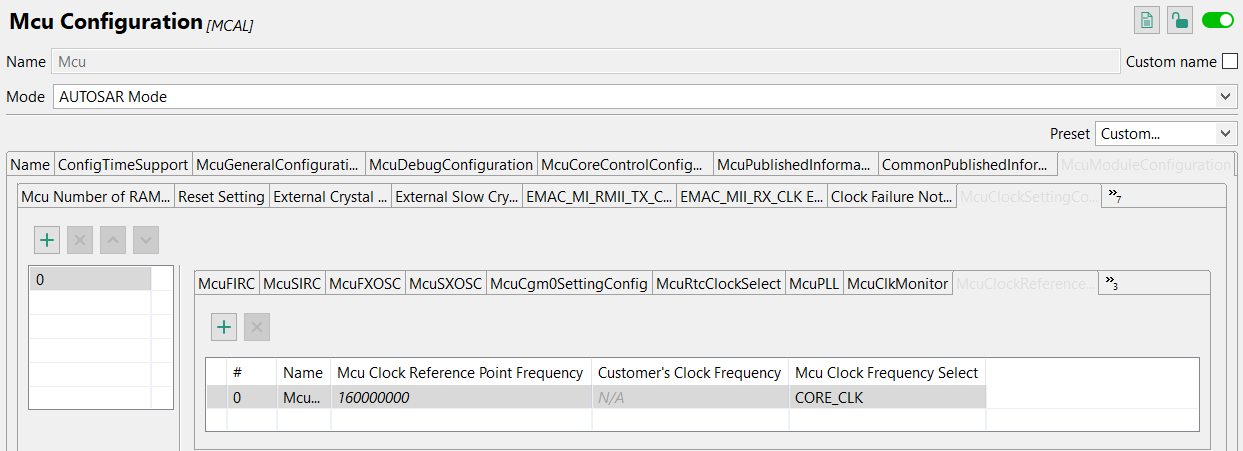
Task: Open the External Crystal ... tab
Action: pos(330,197)
